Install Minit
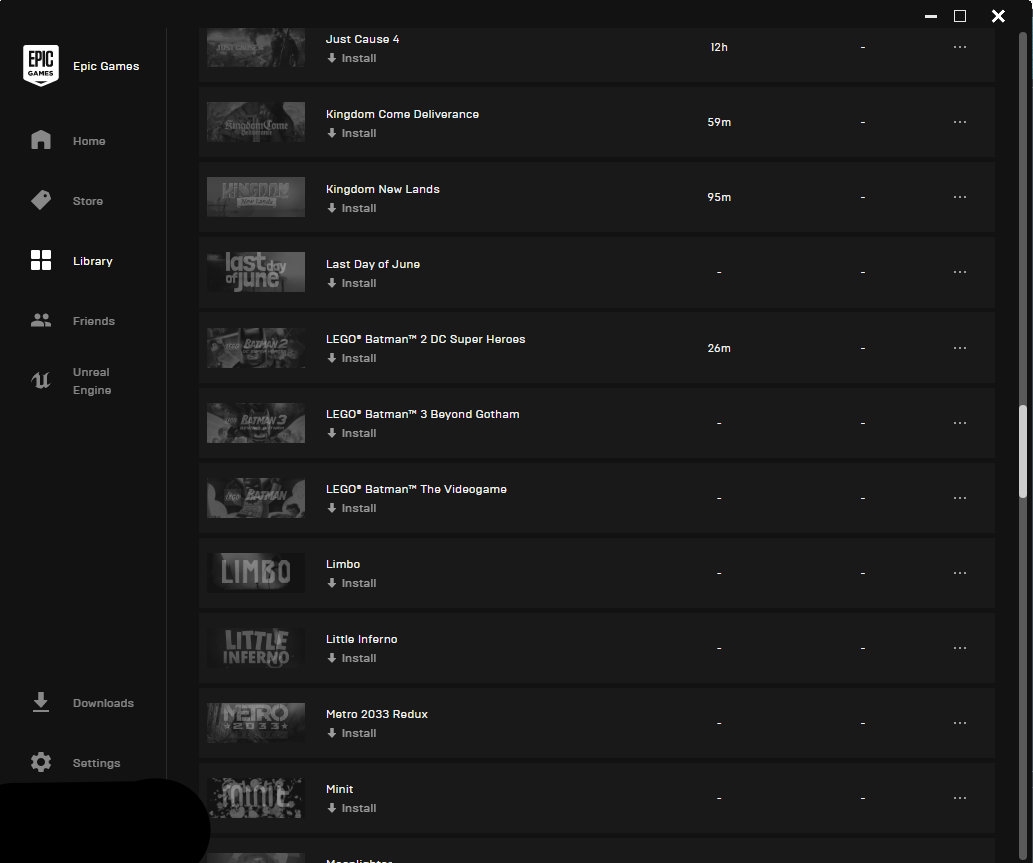1033x863 pixels. pos(352,809)
